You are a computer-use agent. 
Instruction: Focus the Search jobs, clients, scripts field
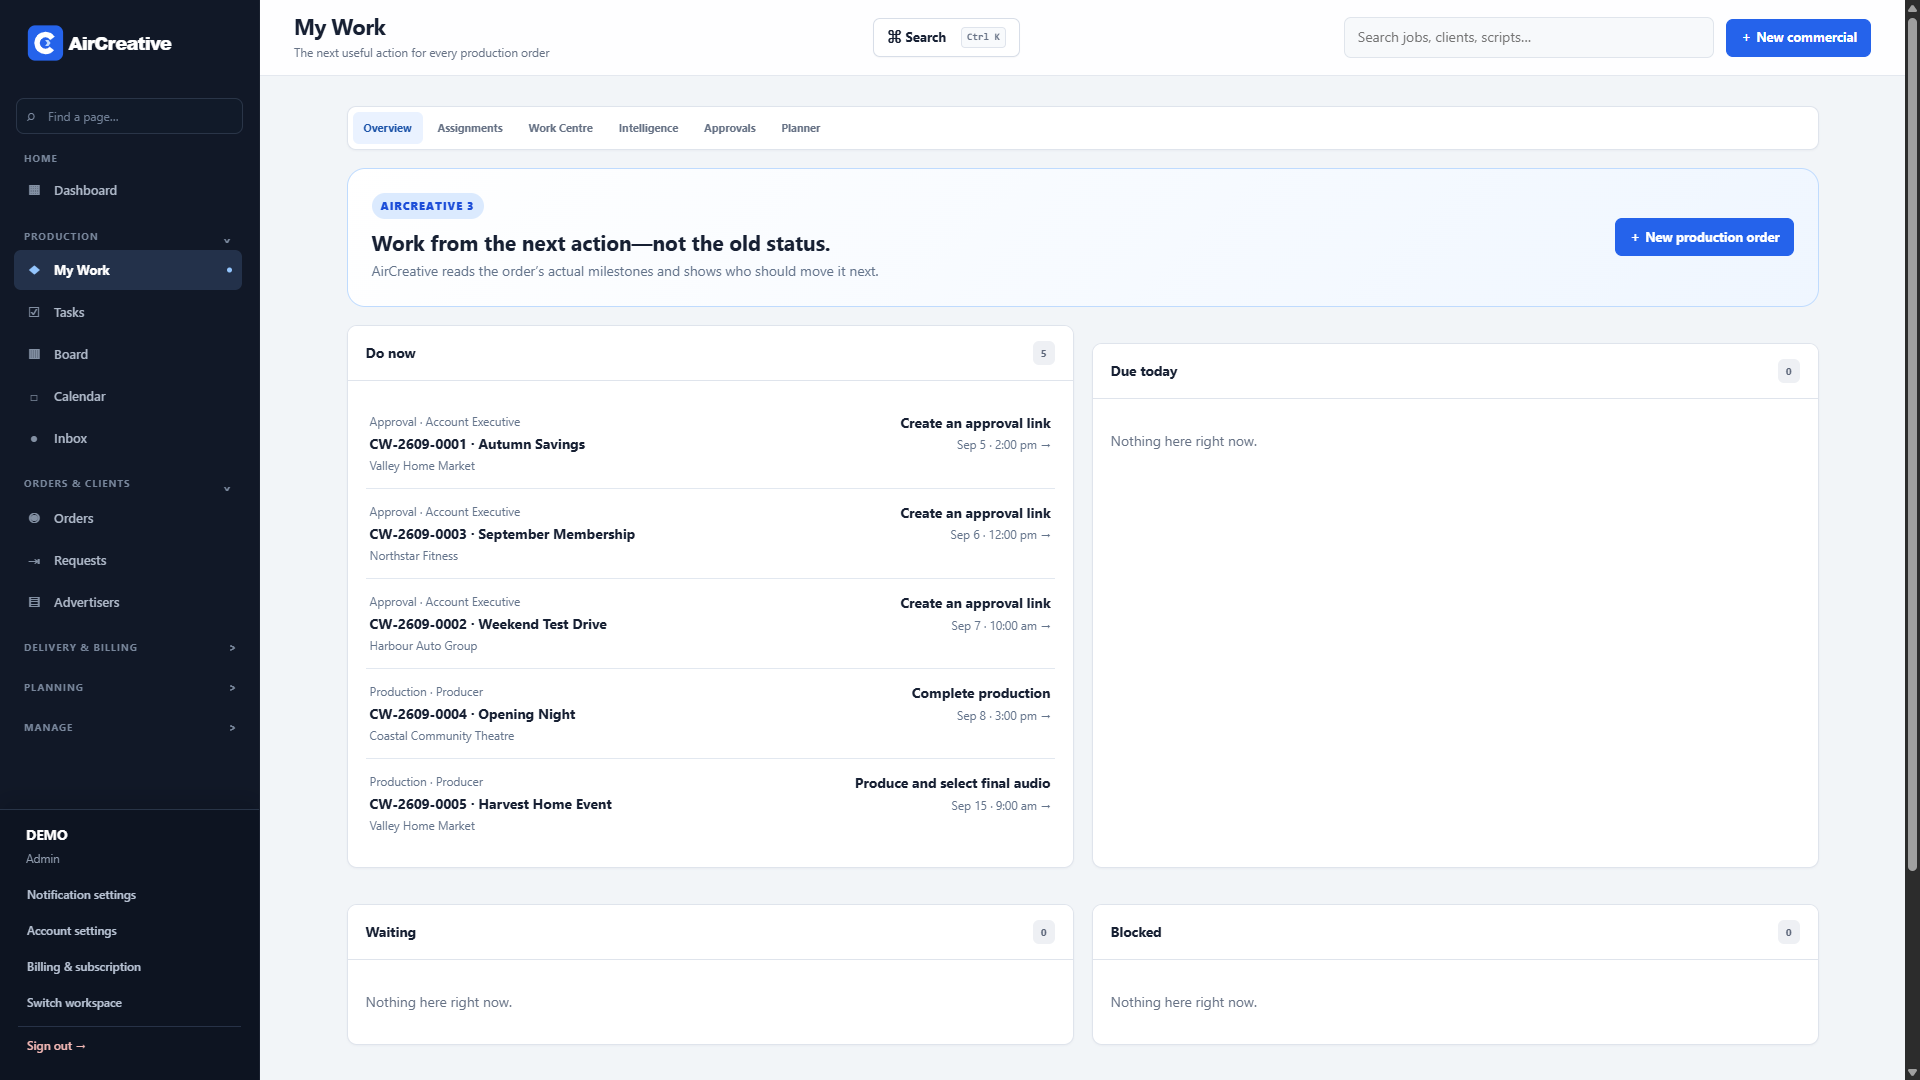1528,37
